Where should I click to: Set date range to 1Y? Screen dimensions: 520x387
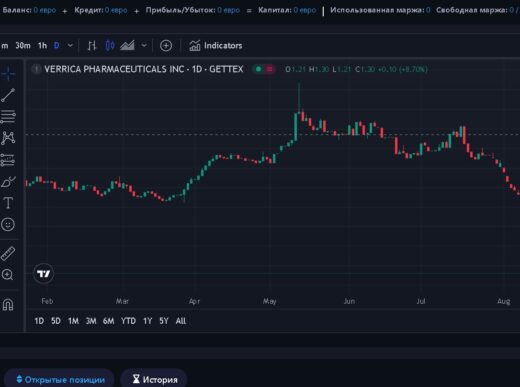[147, 321]
